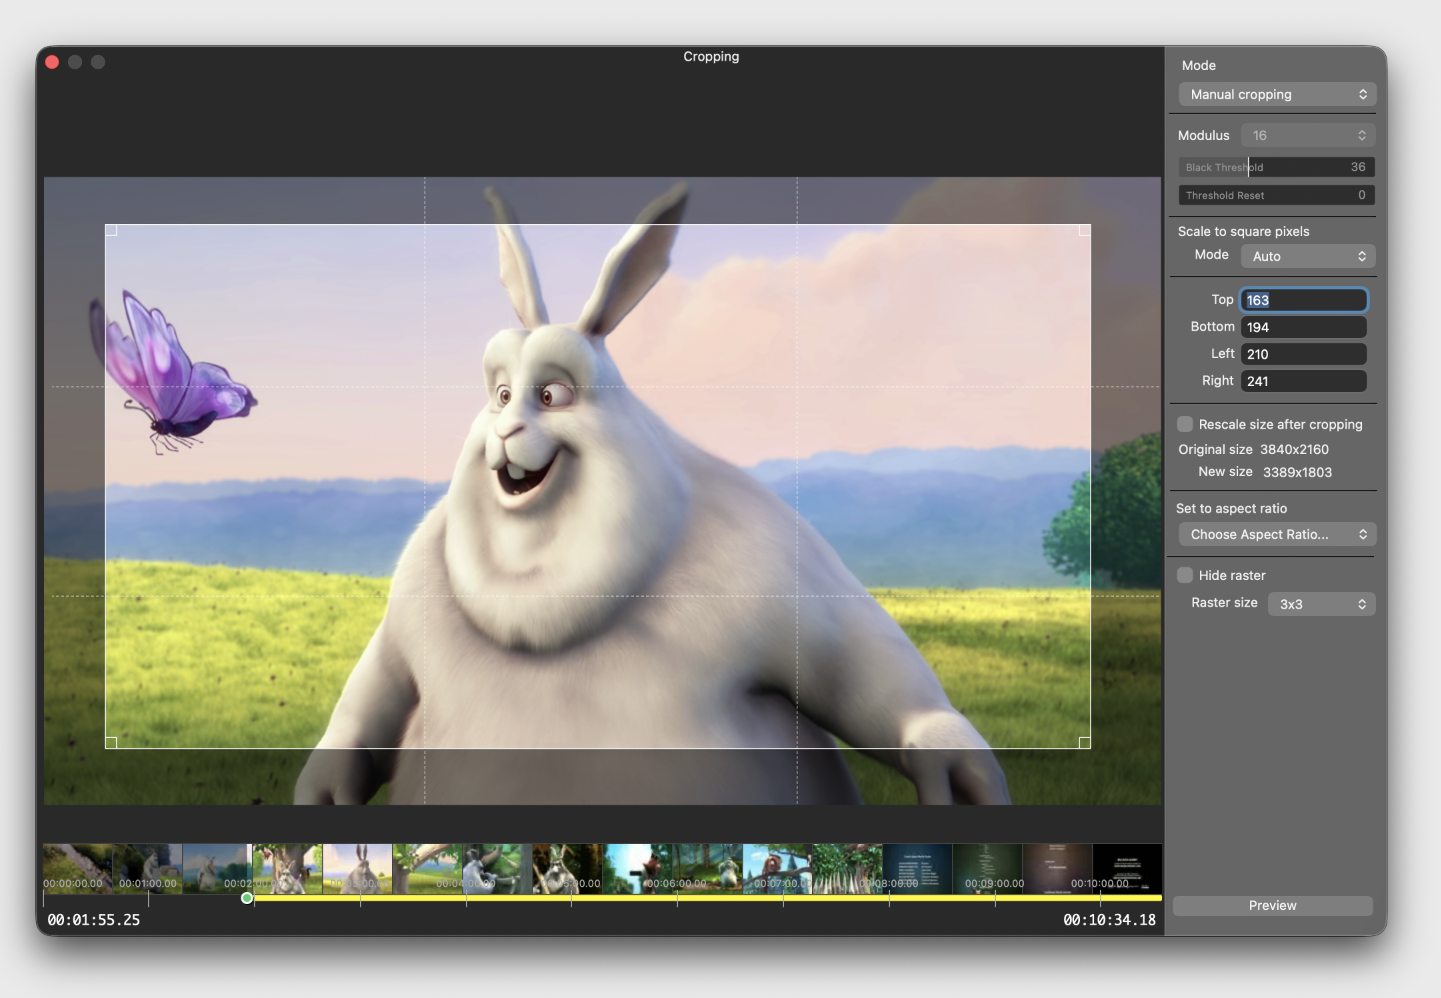Open the Choose Aspect Ratio dropdown
Screen dimensions: 1441x998
click(x=1277, y=534)
